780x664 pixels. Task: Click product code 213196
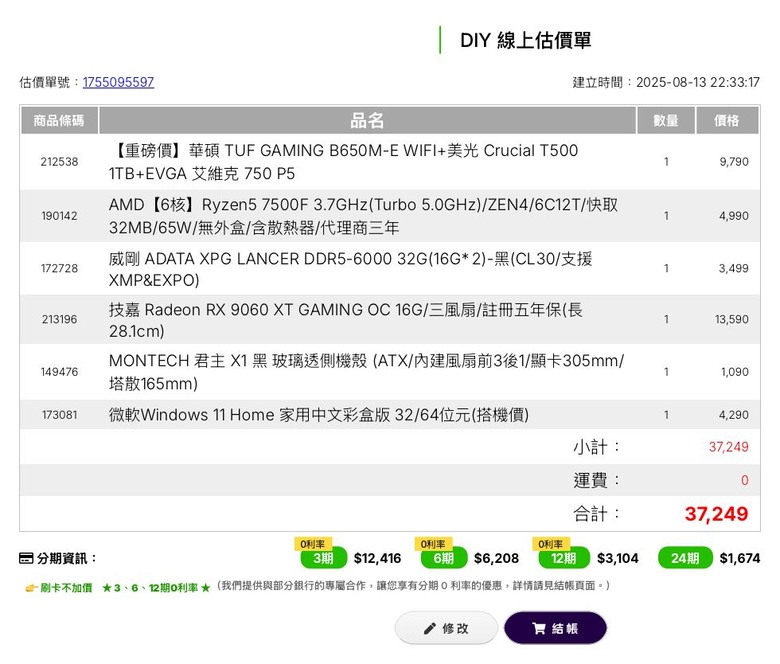[x=59, y=319]
